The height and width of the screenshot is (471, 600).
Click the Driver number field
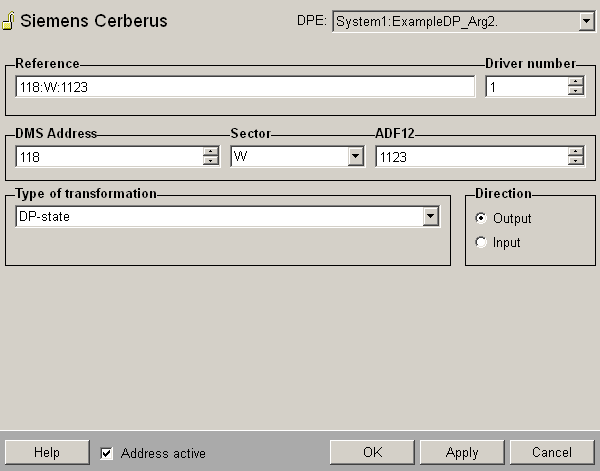coord(527,87)
